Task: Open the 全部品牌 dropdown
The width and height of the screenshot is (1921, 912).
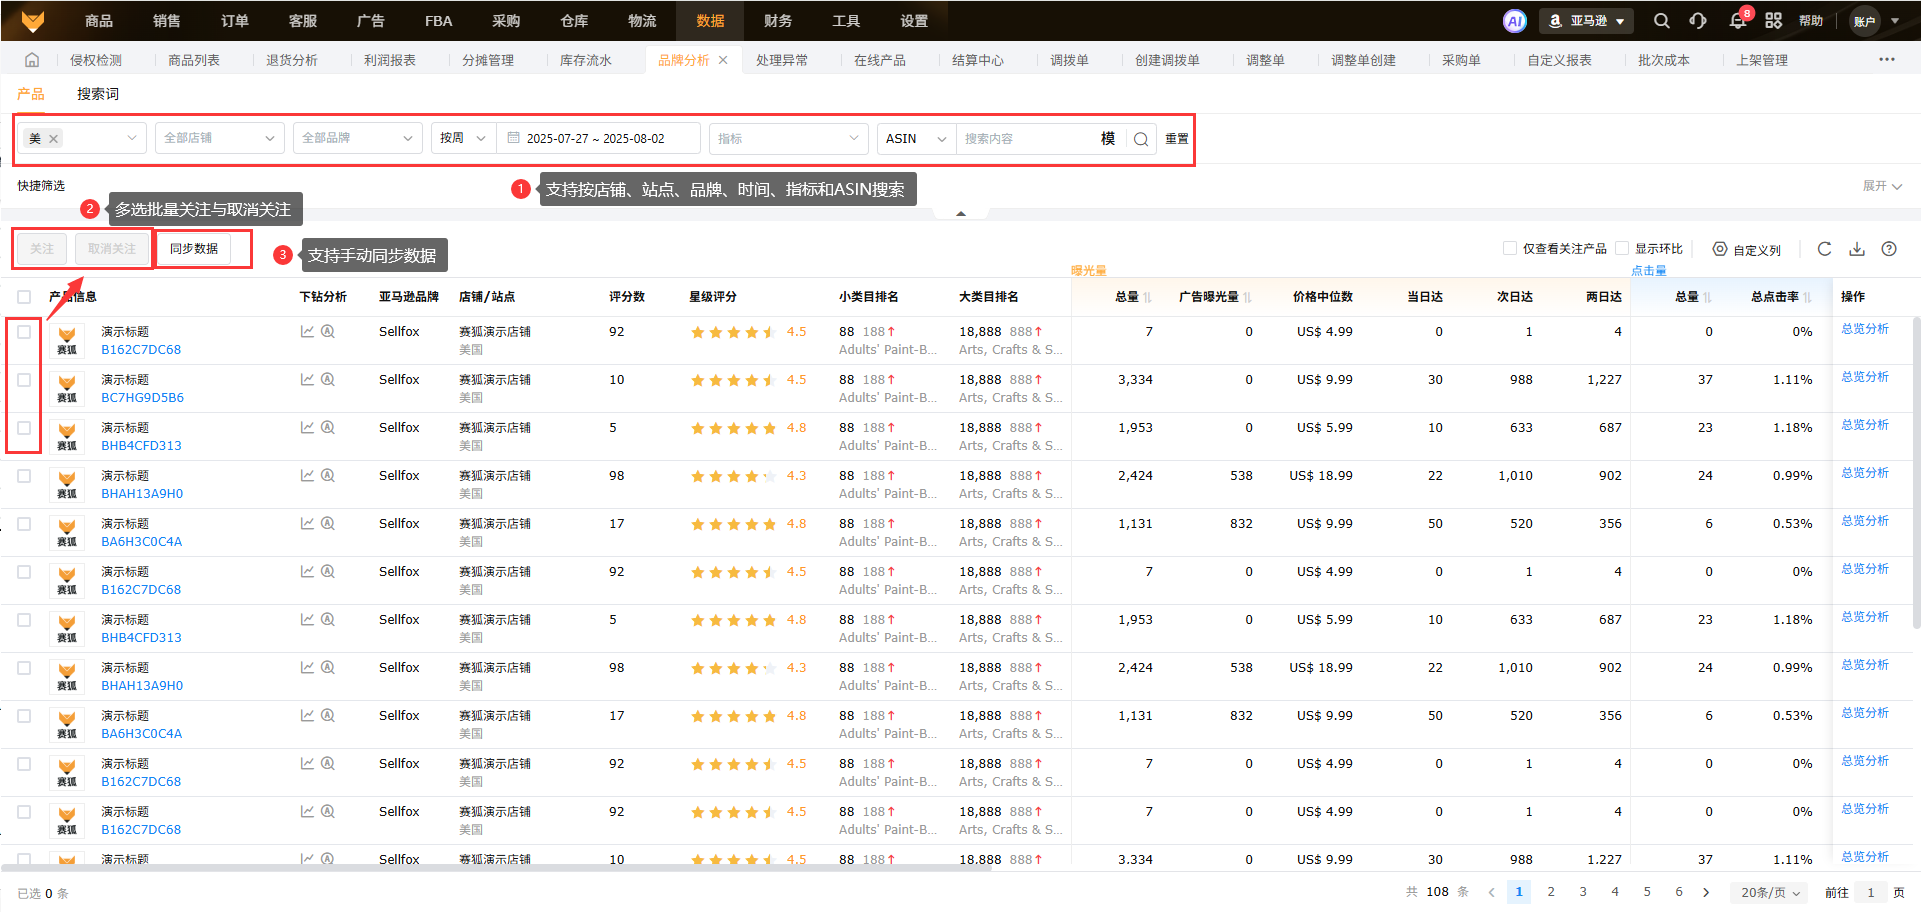Action: tap(357, 138)
